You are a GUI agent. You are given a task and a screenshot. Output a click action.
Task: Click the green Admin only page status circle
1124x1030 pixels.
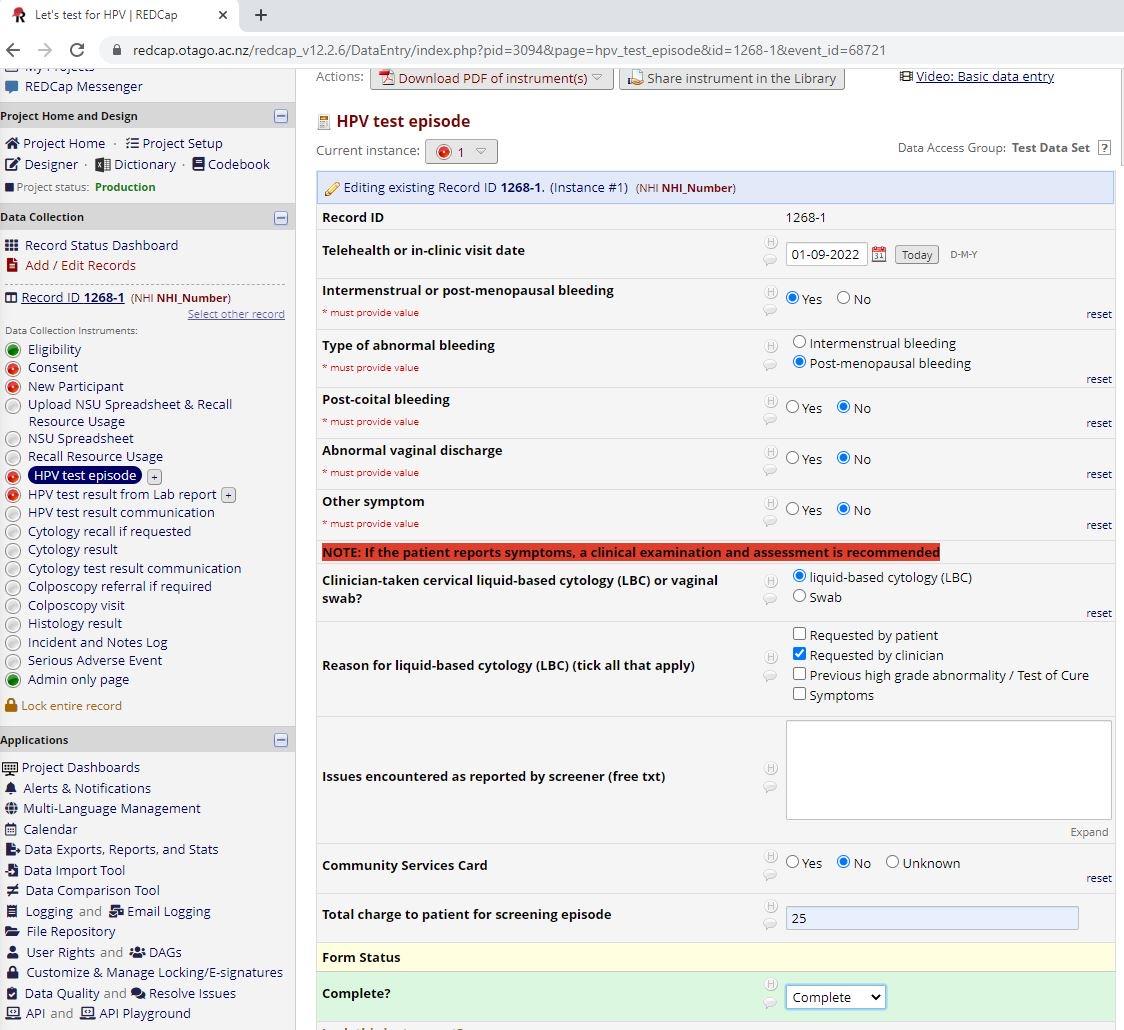click(x=13, y=680)
